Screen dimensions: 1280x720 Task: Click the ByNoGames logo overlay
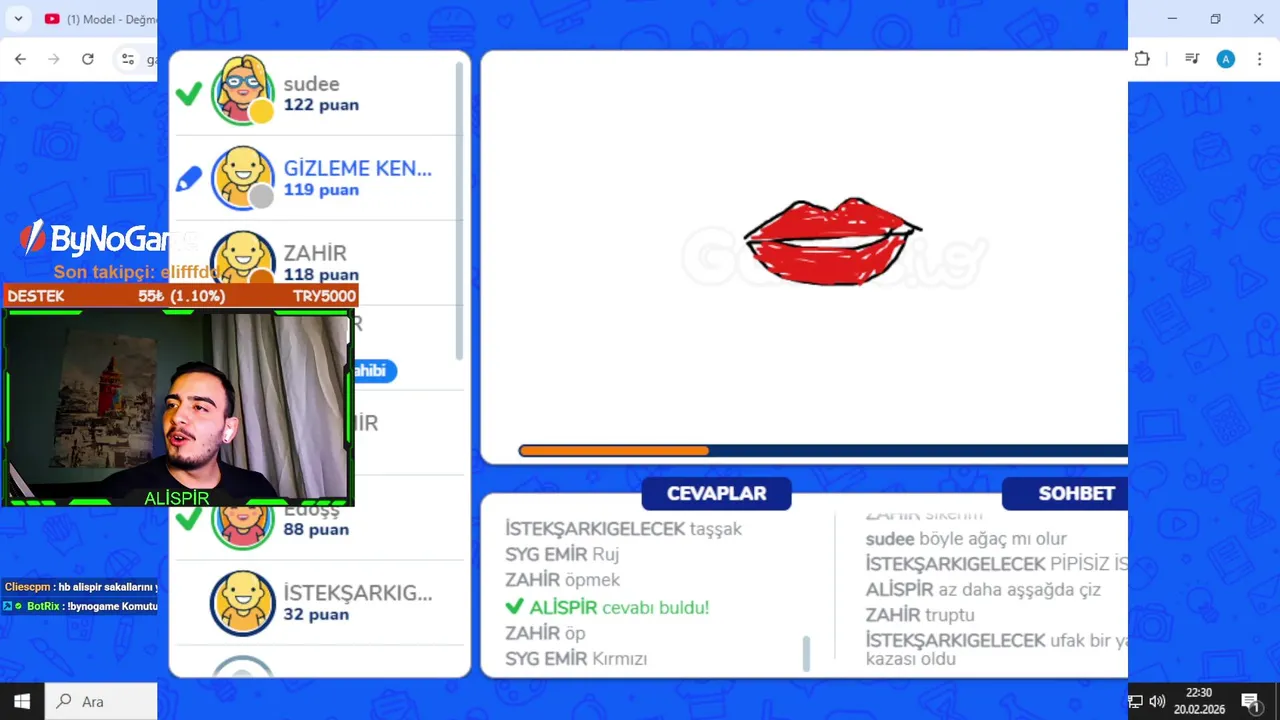tap(108, 238)
